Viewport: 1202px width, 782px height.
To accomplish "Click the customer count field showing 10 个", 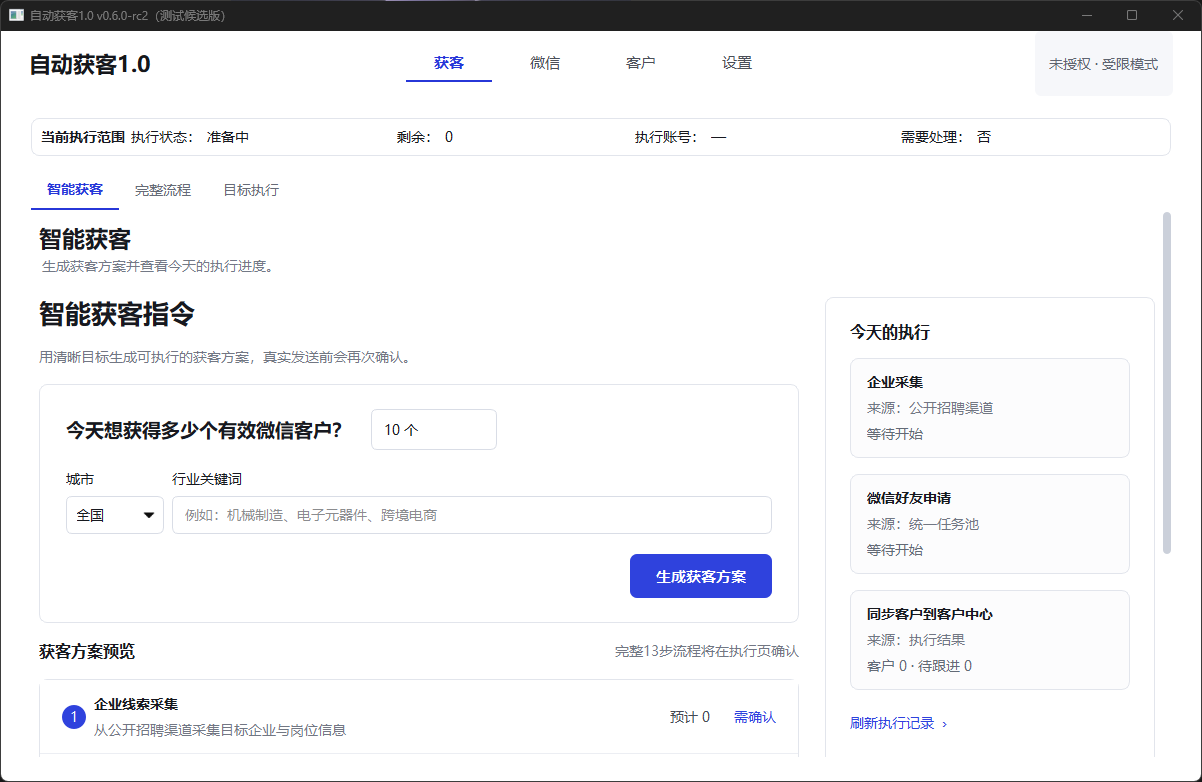I will click(434, 429).
